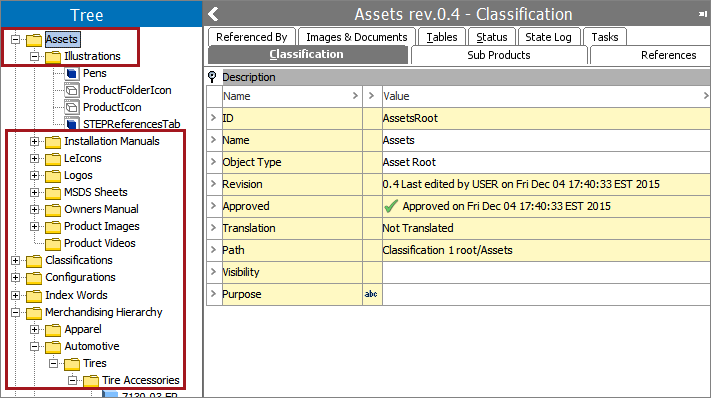Select the Configurations tree label
Screen dimensions: 711x398
click(x=80, y=277)
